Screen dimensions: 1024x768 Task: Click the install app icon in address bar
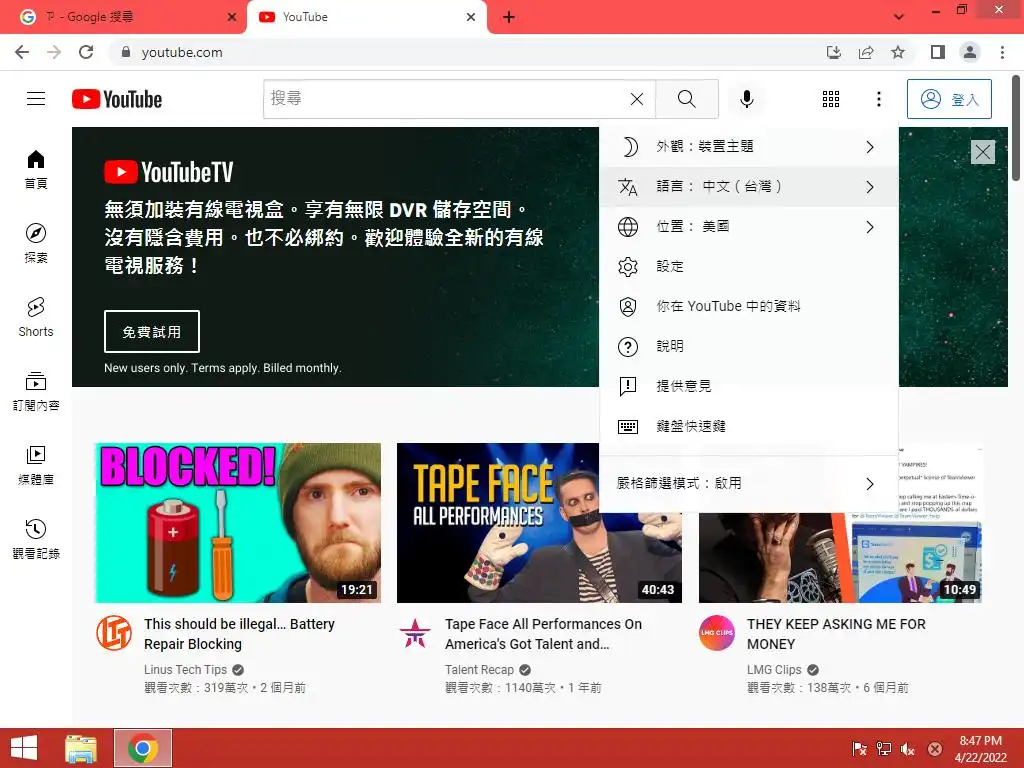tap(834, 52)
